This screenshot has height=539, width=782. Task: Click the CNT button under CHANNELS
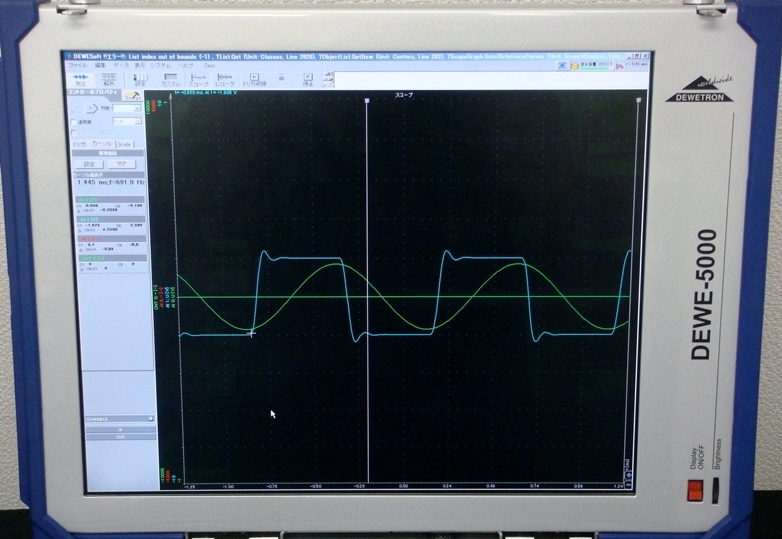[120, 437]
